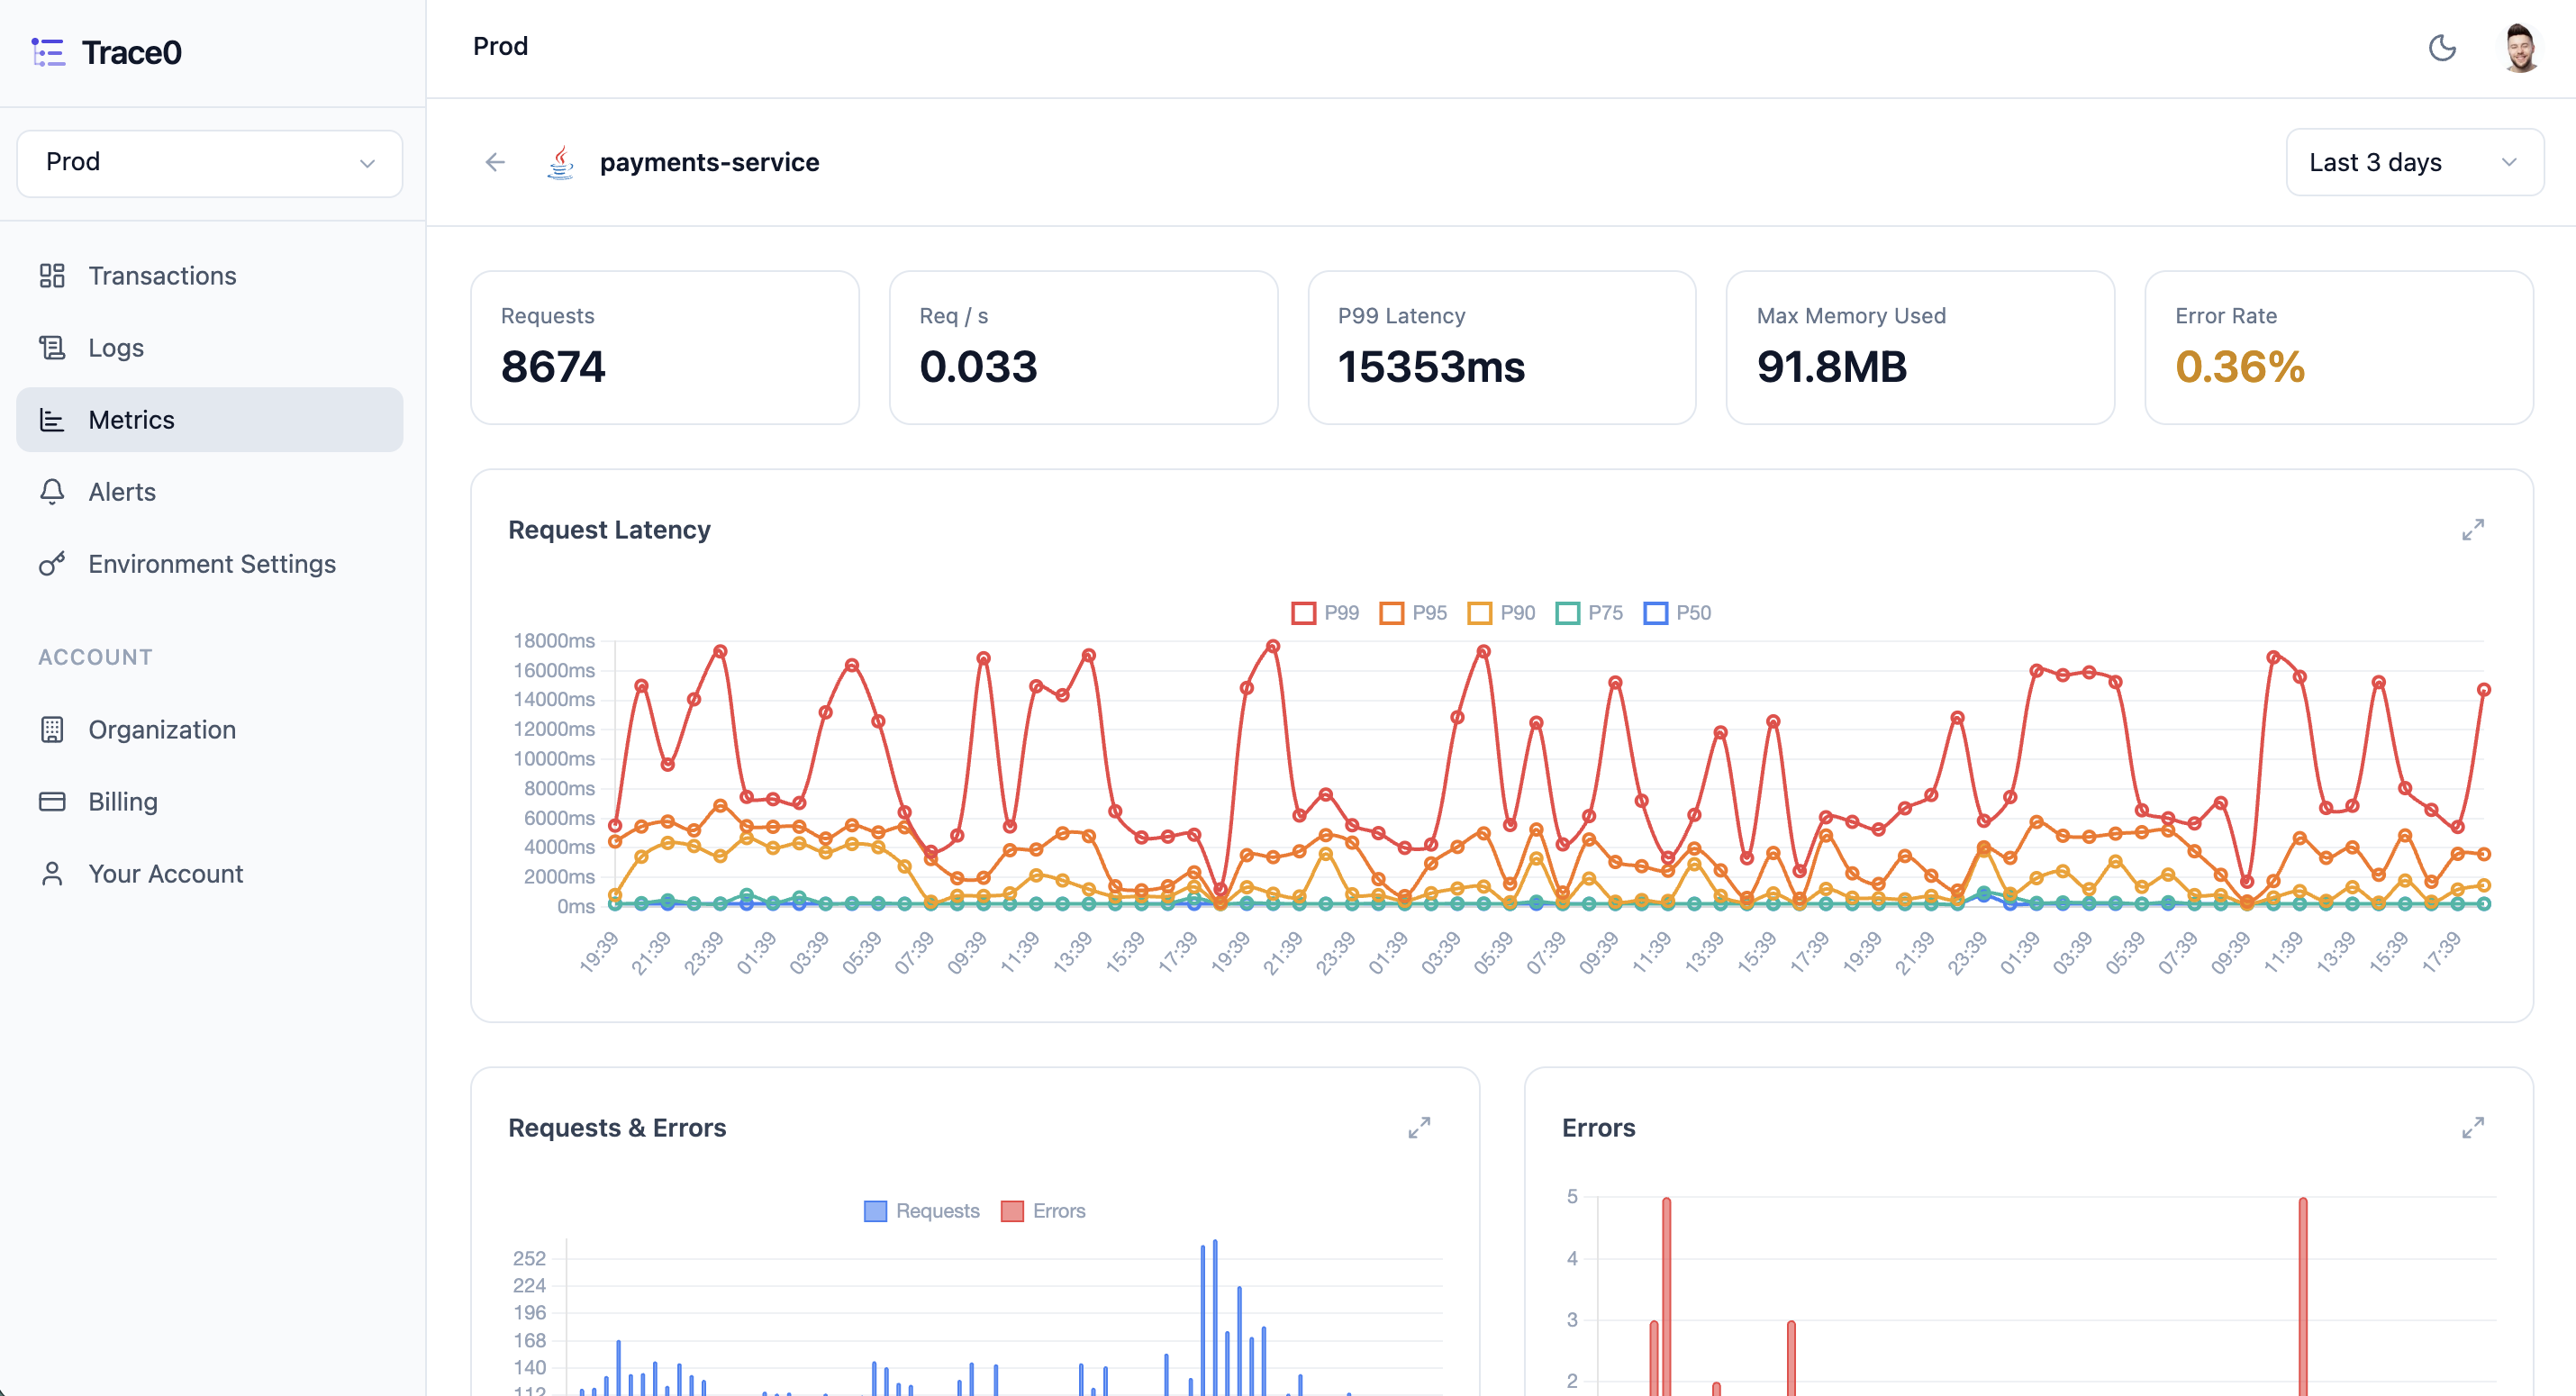Click the Alerts bell icon
The width and height of the screenshot is (2576, 1396).
pyautogui.click(x=52, y=491)
